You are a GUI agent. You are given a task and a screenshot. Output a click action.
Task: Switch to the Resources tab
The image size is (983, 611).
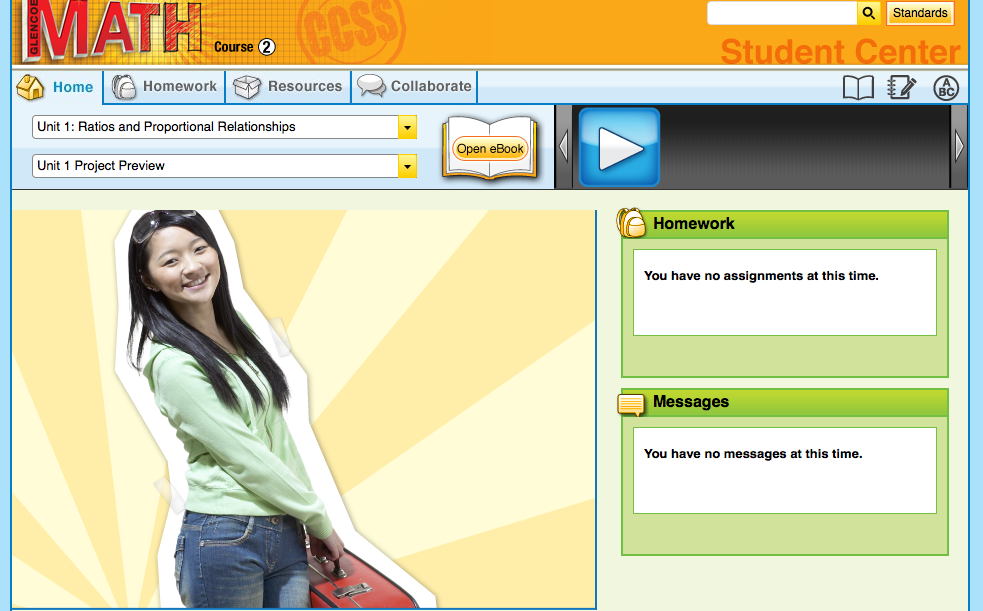tap(288, 86)
